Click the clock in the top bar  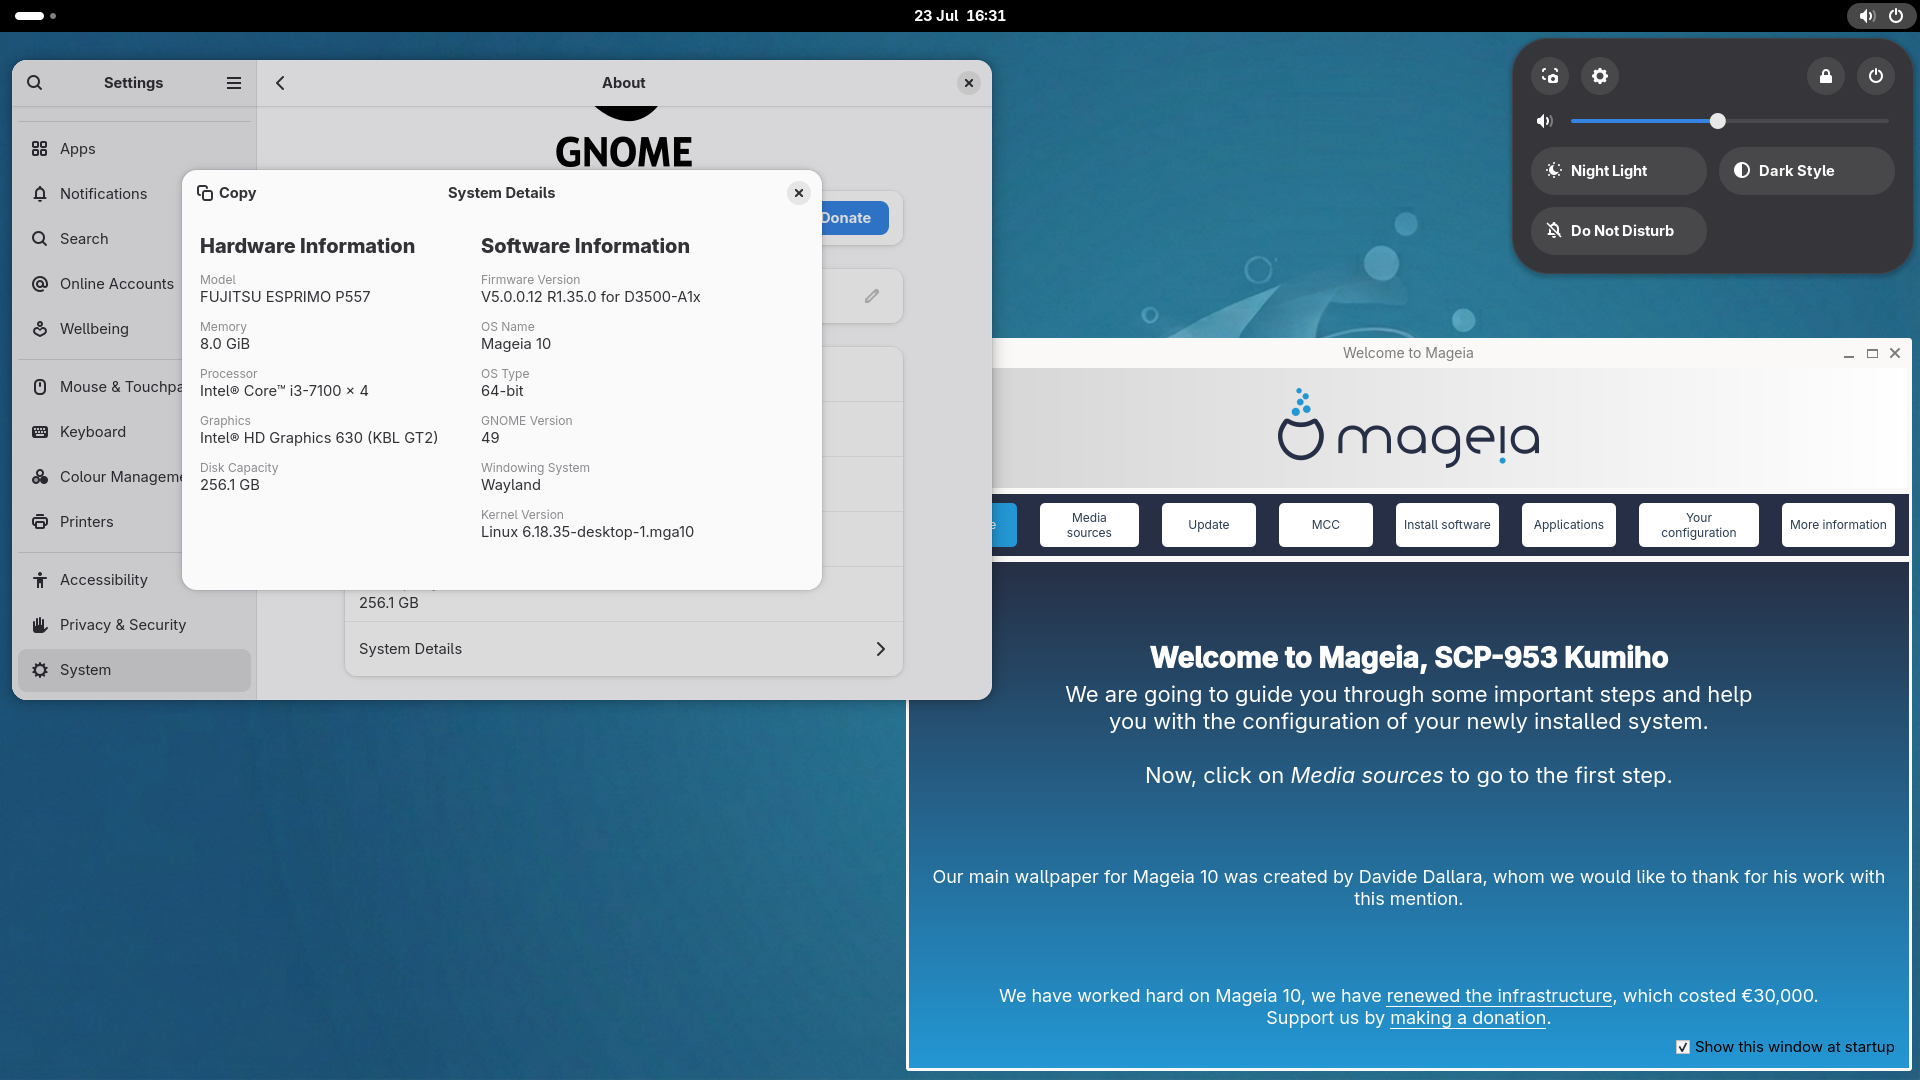[x=960, y=16]
